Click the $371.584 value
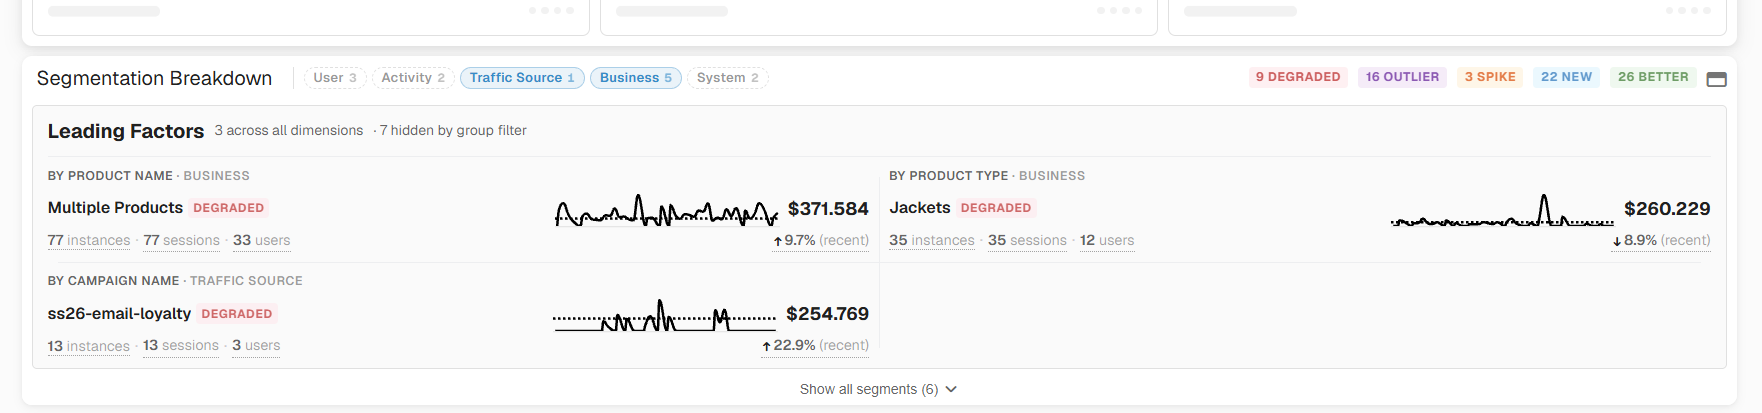 (828, 209)
